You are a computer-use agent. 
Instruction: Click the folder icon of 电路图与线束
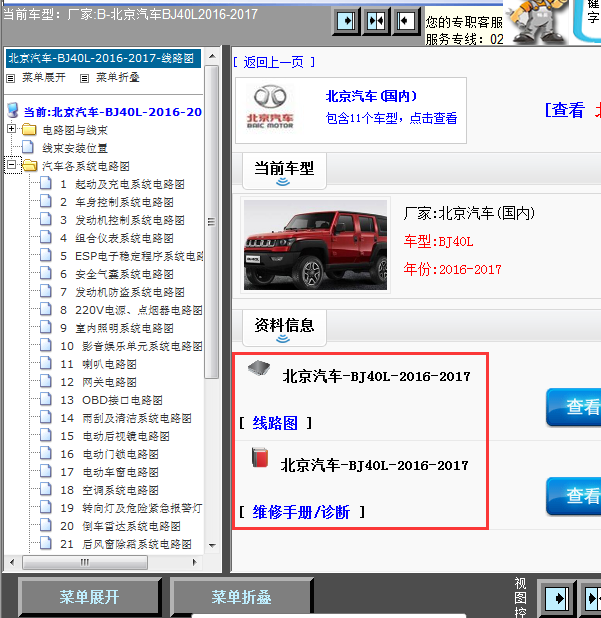[x=29, y=129]
